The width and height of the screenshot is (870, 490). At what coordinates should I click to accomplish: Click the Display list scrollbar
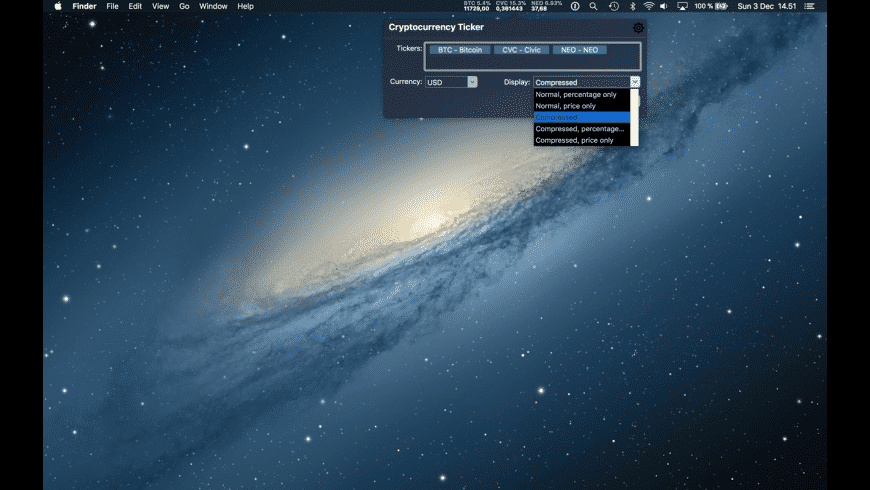[635, 117]
